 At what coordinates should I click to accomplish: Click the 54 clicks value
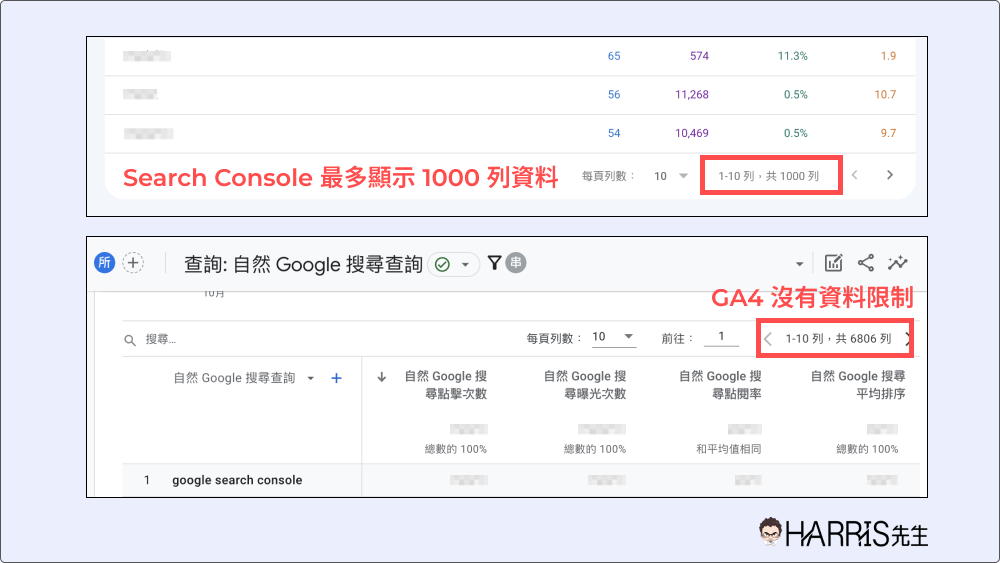pyautogui.click(x=614, y=133)
